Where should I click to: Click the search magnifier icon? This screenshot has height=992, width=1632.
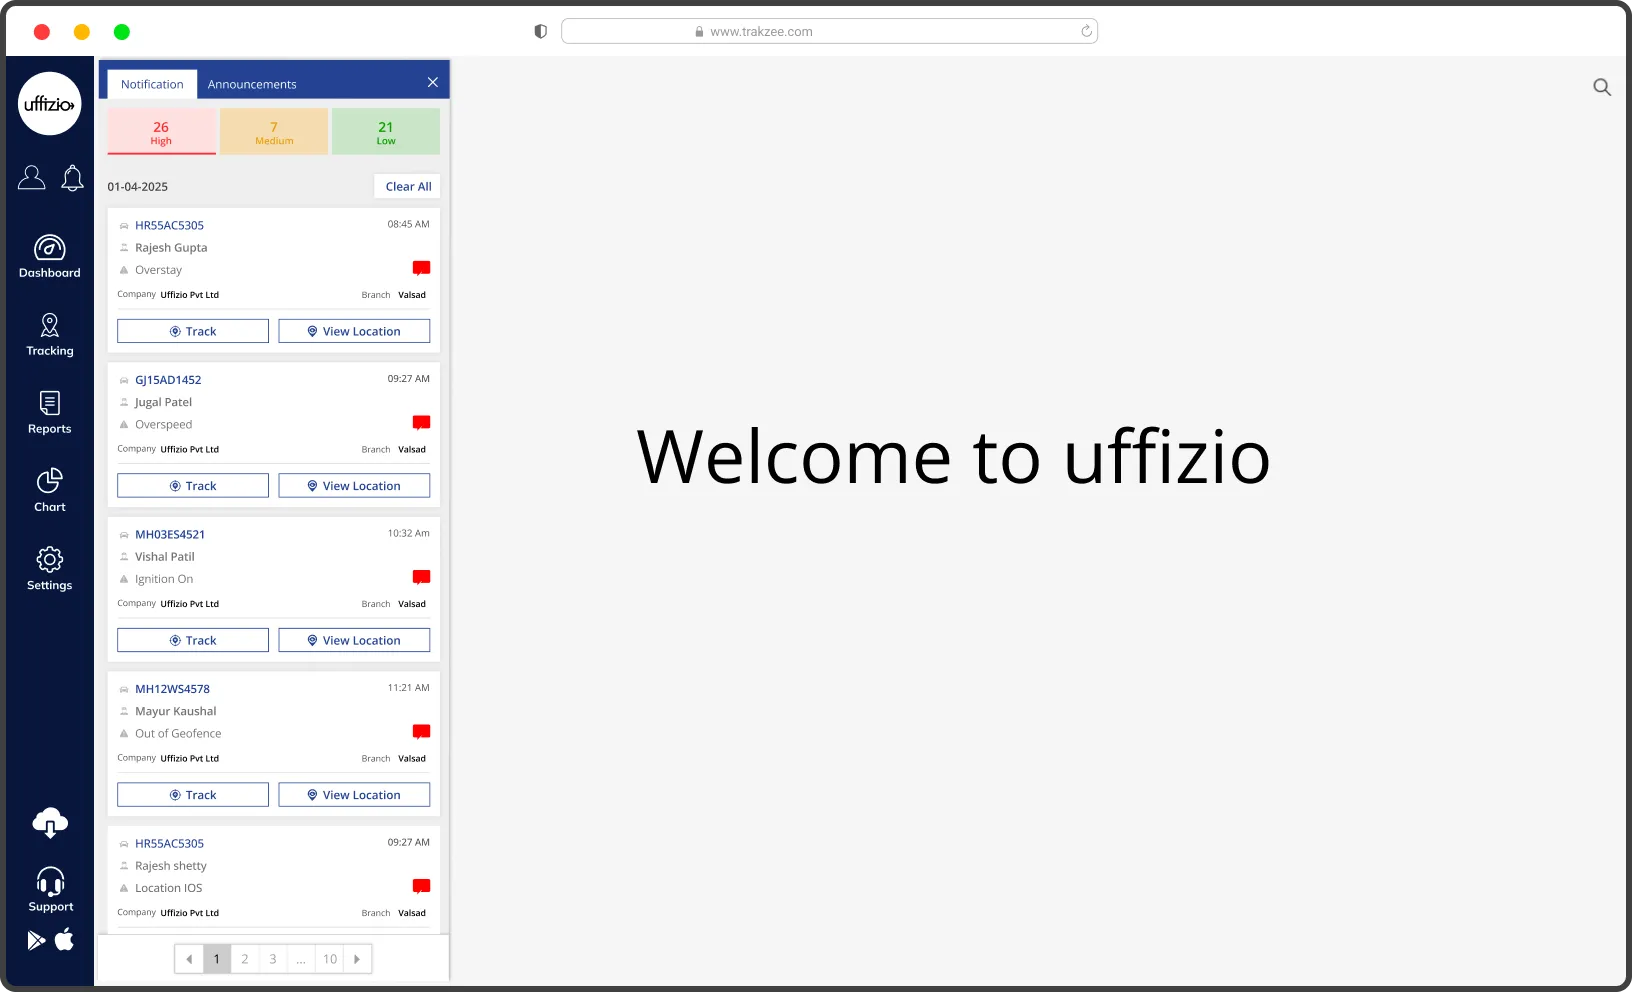pos(1601,87)
